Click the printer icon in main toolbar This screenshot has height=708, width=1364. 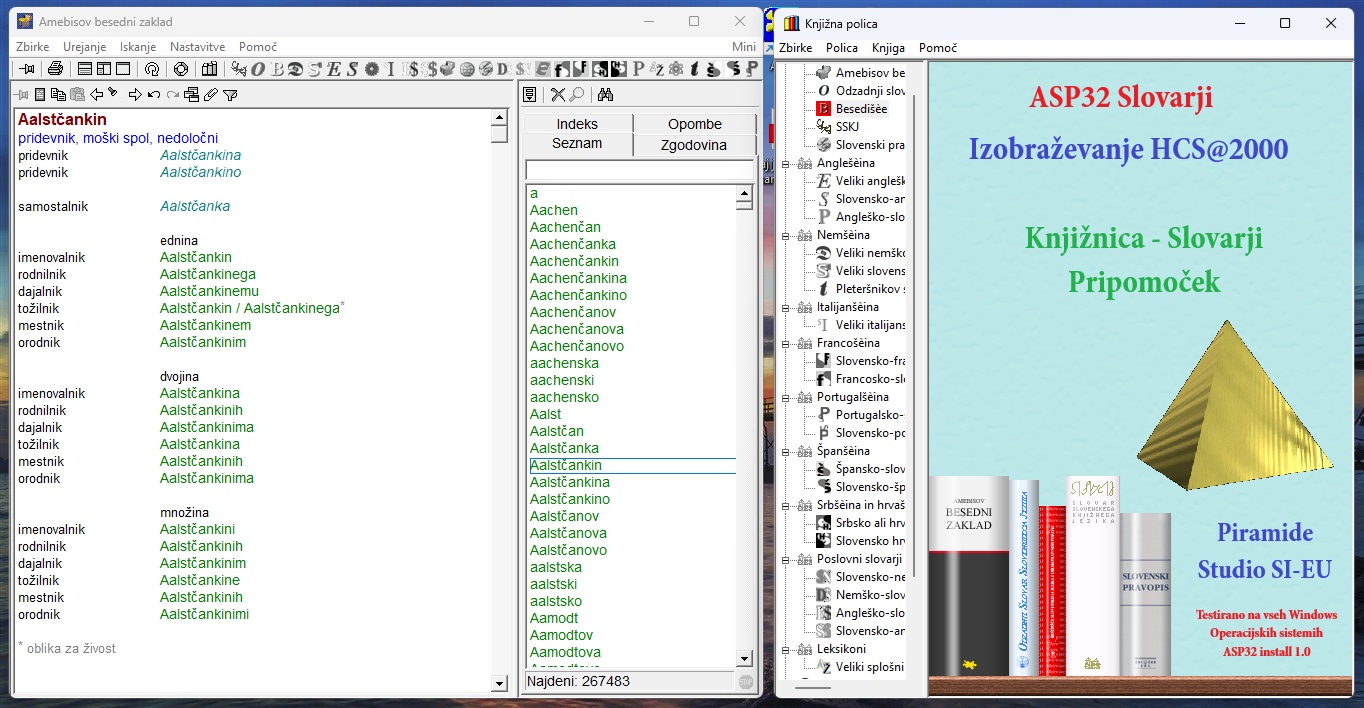(x=55, y=69)
